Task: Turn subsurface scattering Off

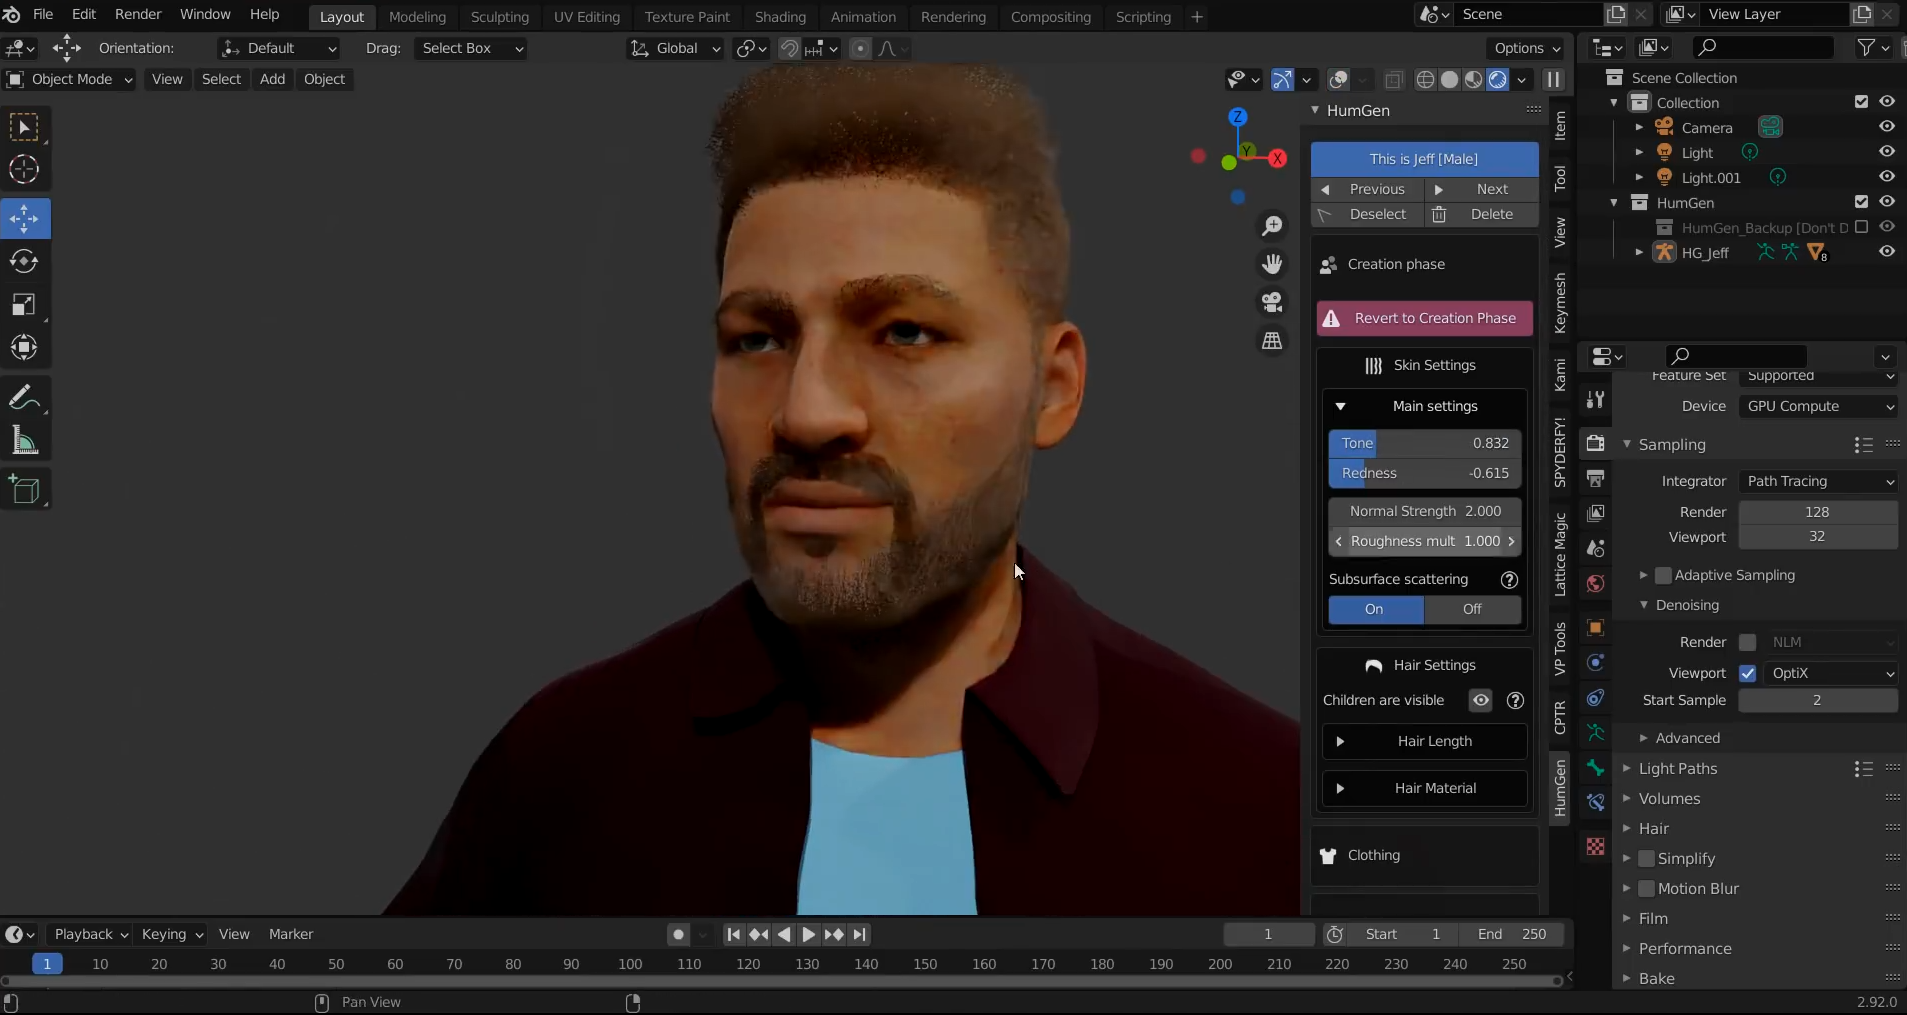Action: pos(1472,609)
